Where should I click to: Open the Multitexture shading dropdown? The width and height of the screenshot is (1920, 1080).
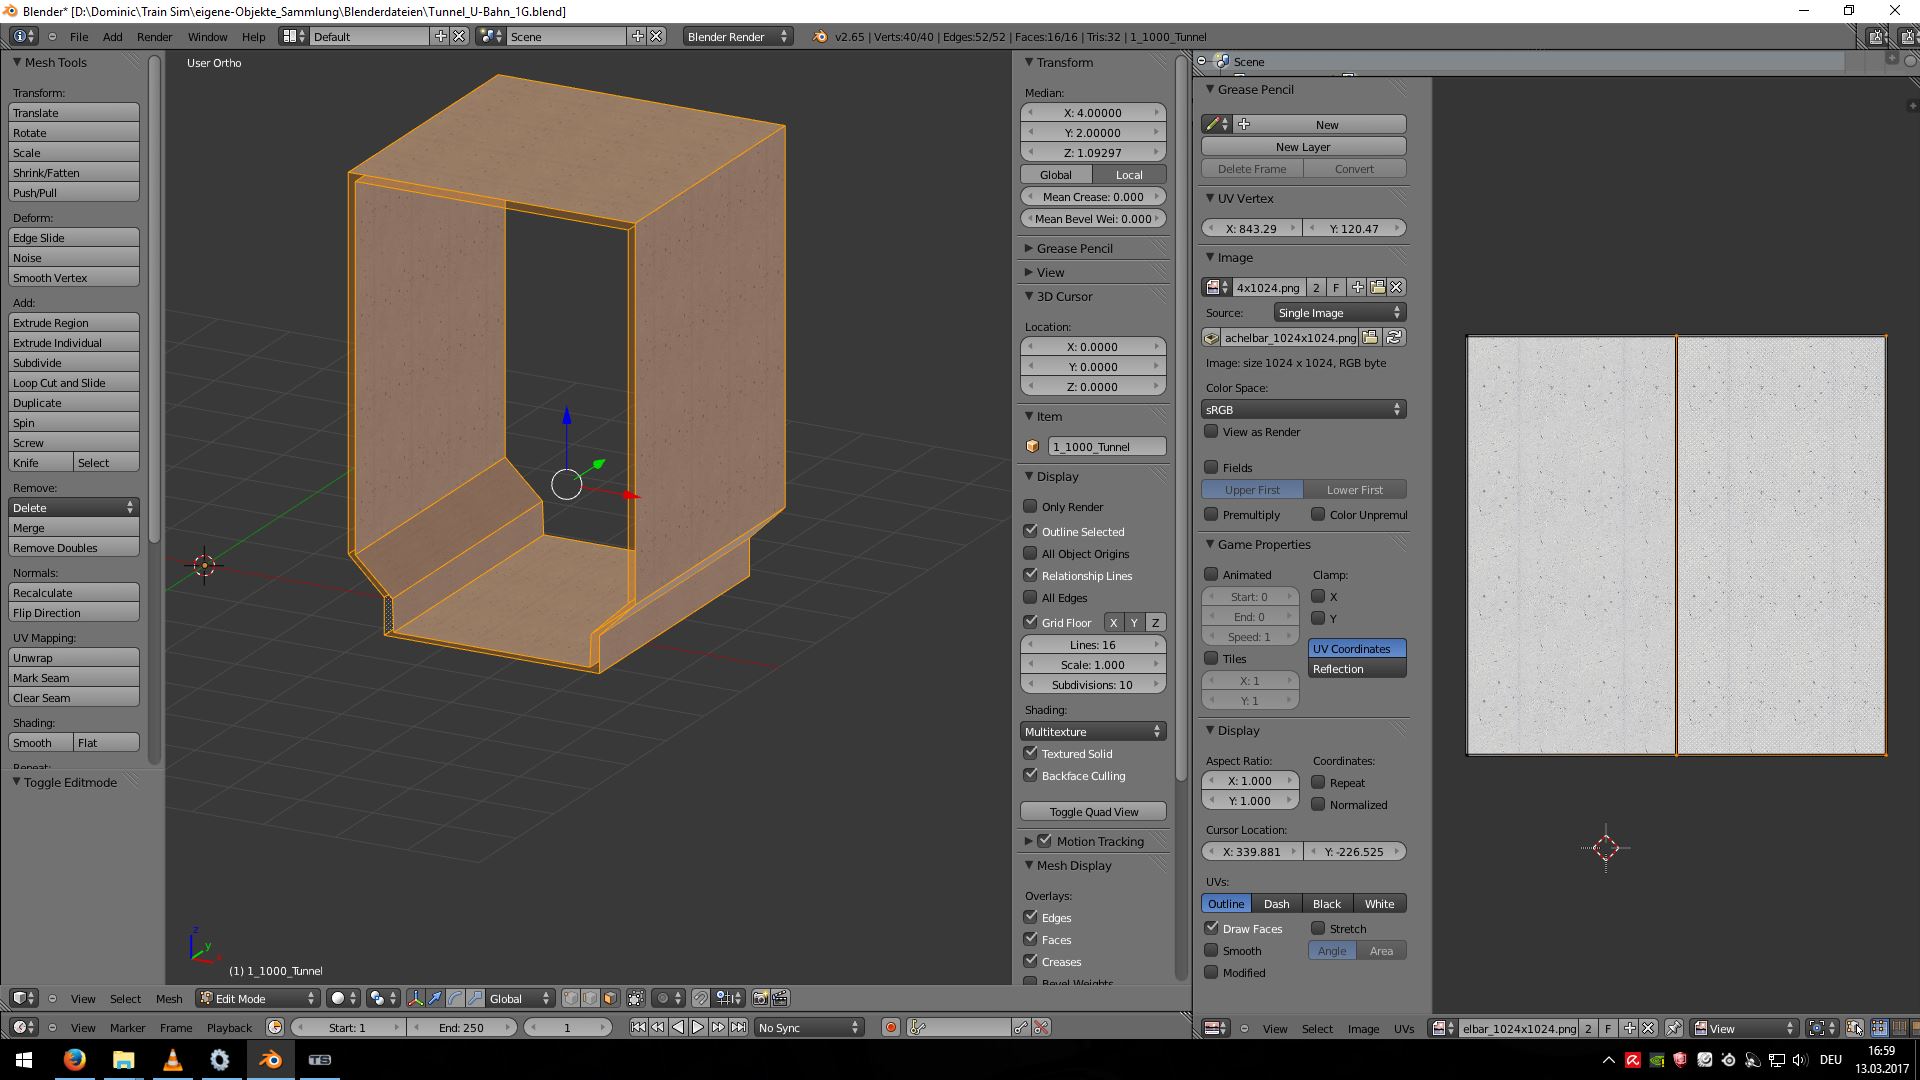point(1093,732)
